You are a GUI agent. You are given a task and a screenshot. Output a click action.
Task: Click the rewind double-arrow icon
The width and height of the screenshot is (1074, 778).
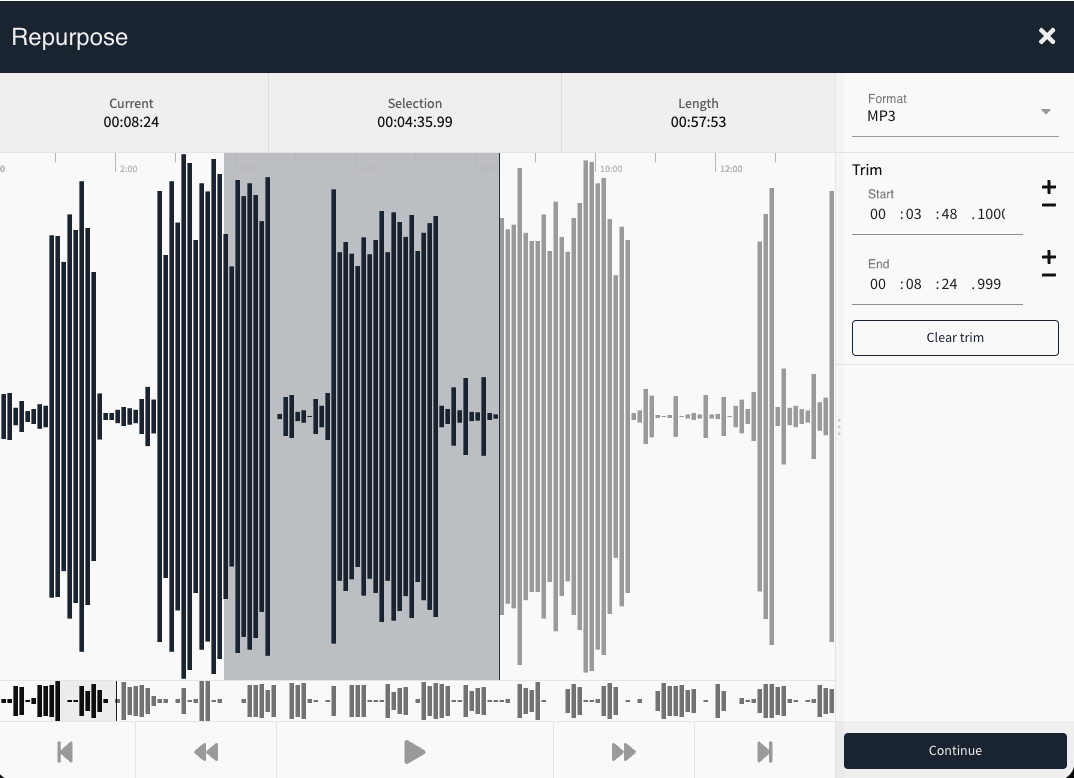pyautogui.click(x=206, y=751)
